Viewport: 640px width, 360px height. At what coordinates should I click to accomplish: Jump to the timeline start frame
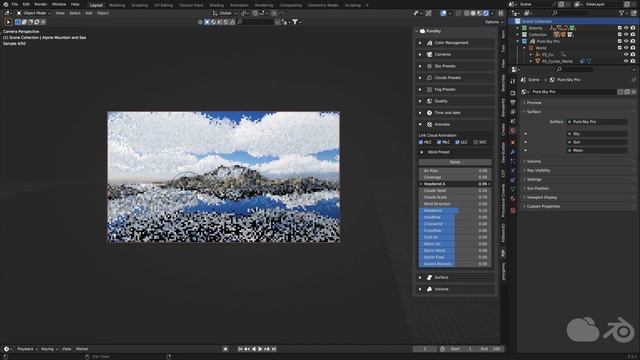[x=240, y=349]
